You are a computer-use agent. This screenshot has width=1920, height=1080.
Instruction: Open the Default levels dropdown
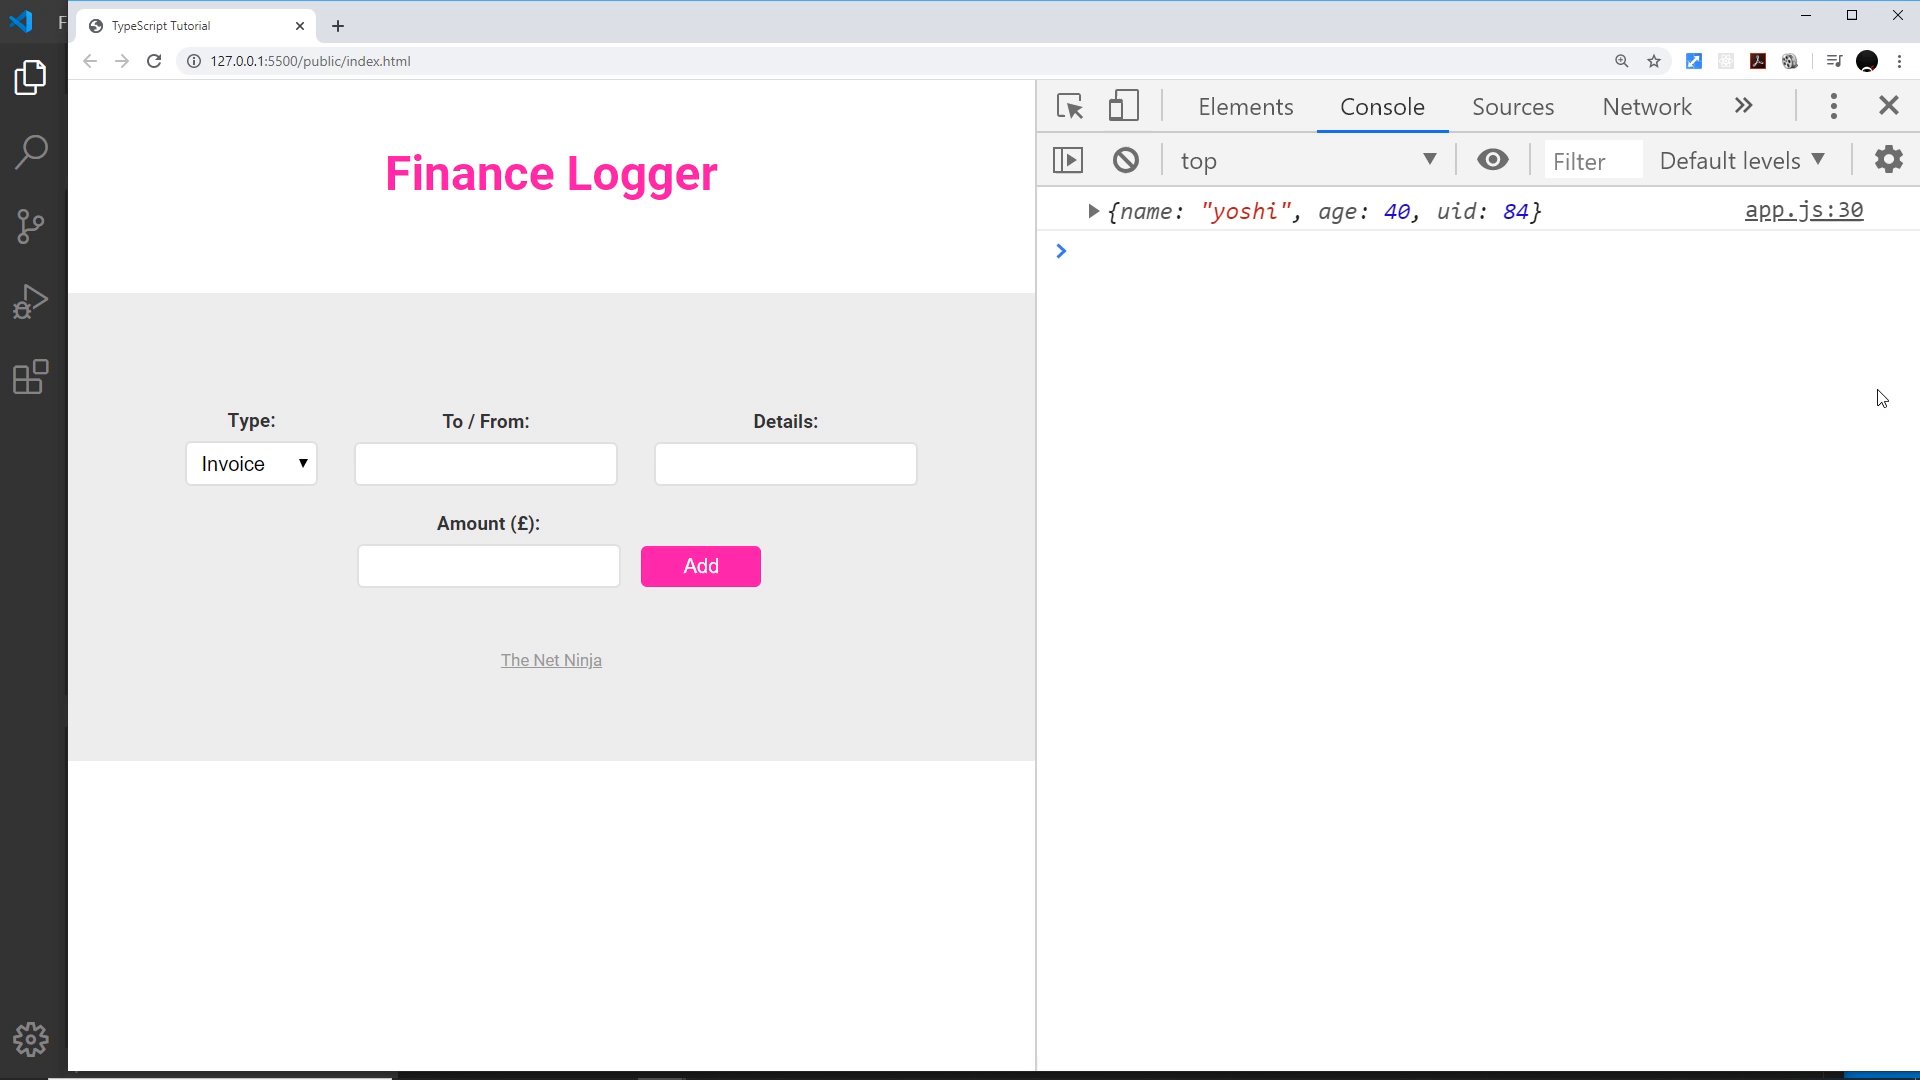click(1743, 160)
